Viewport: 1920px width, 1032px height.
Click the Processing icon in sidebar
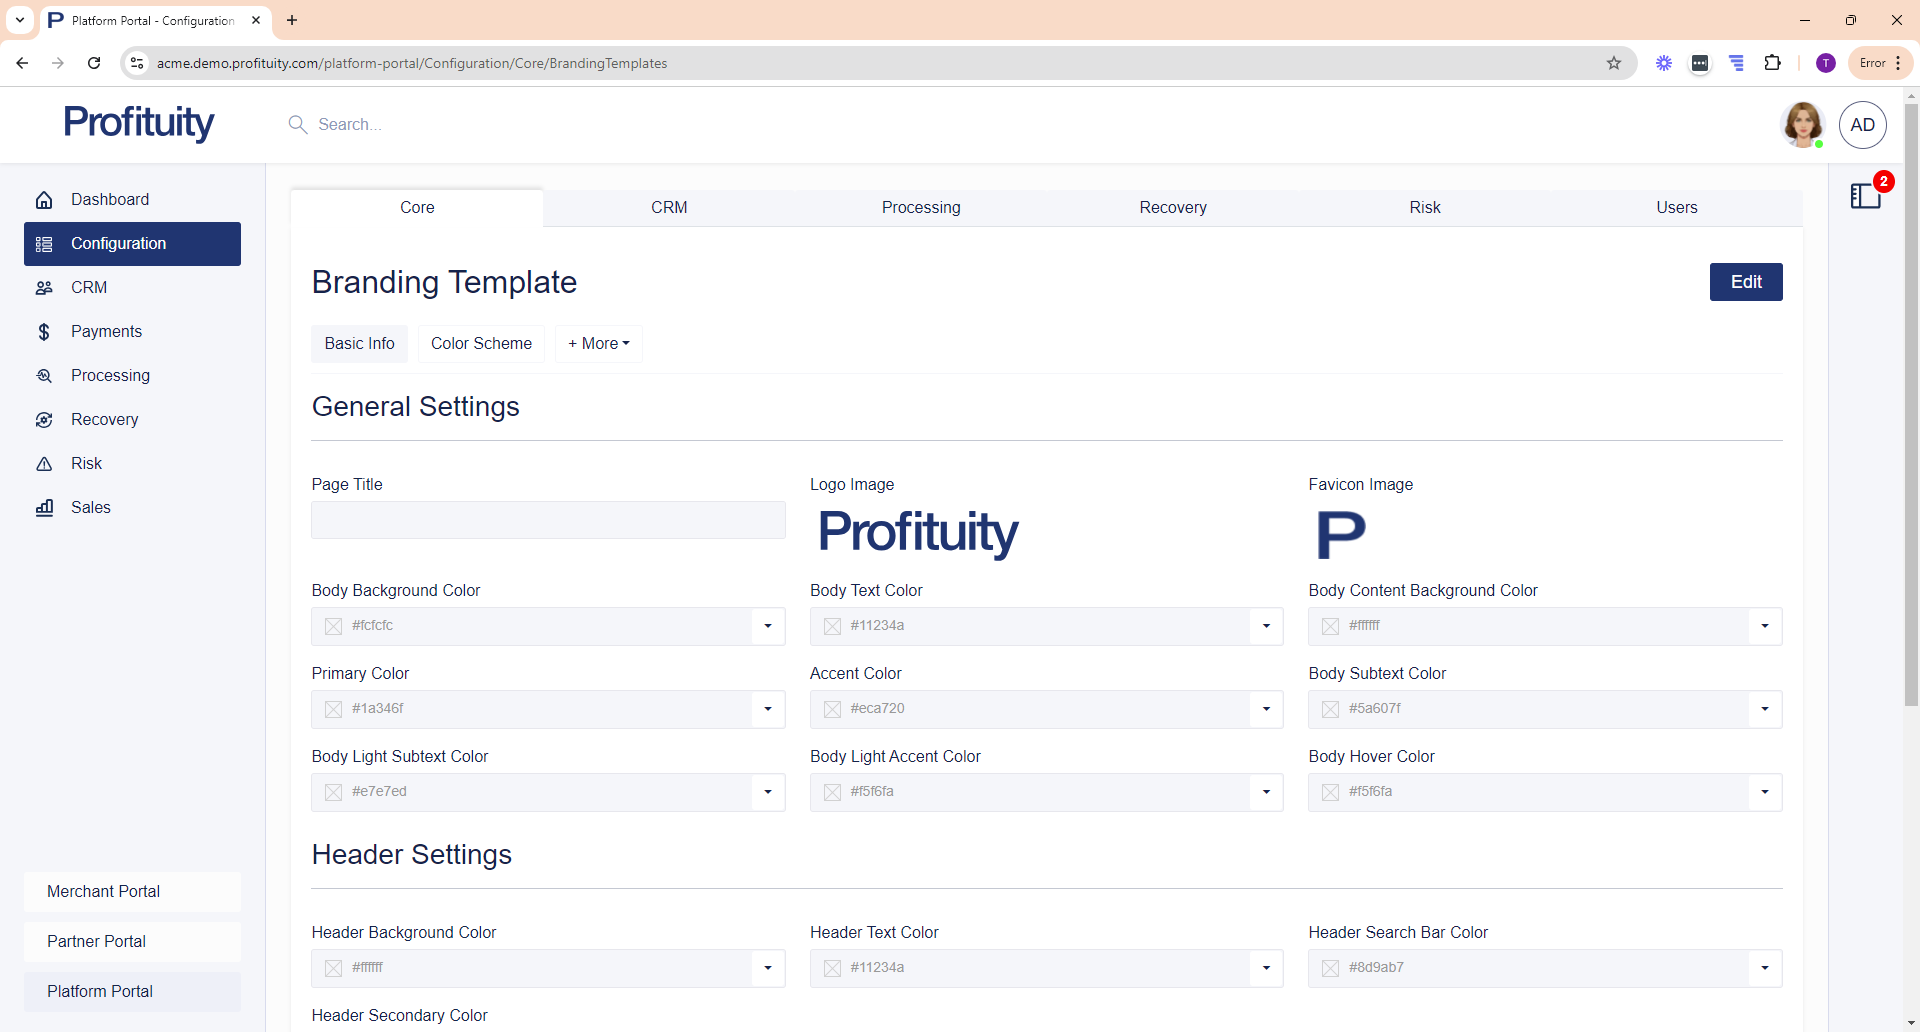tap(44, 376)
